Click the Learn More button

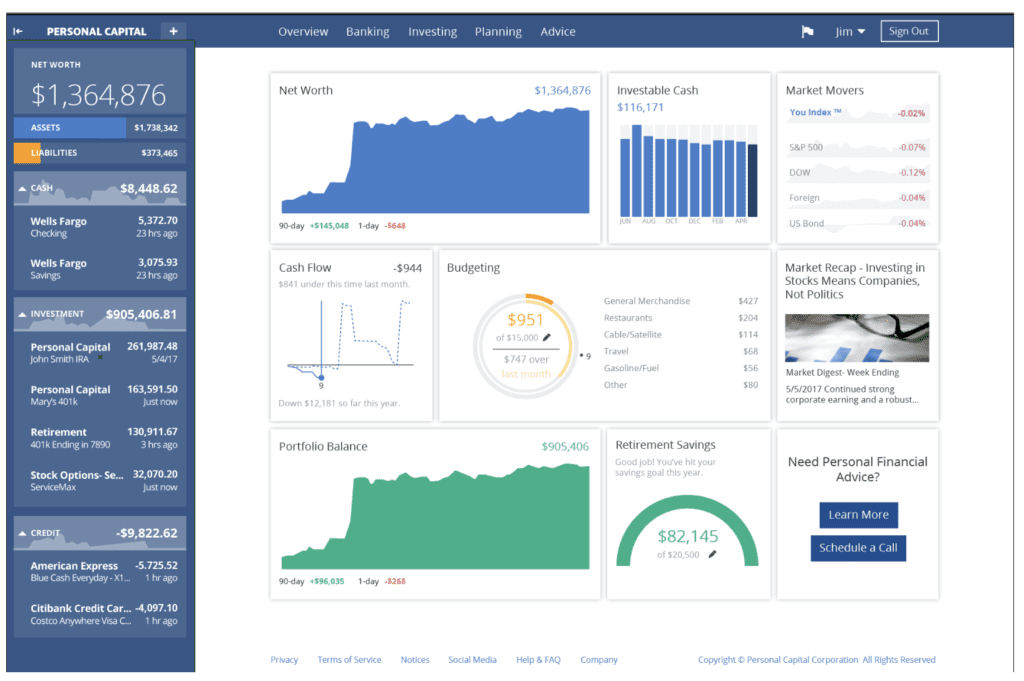pyautogui.click(x=857, y=515)
